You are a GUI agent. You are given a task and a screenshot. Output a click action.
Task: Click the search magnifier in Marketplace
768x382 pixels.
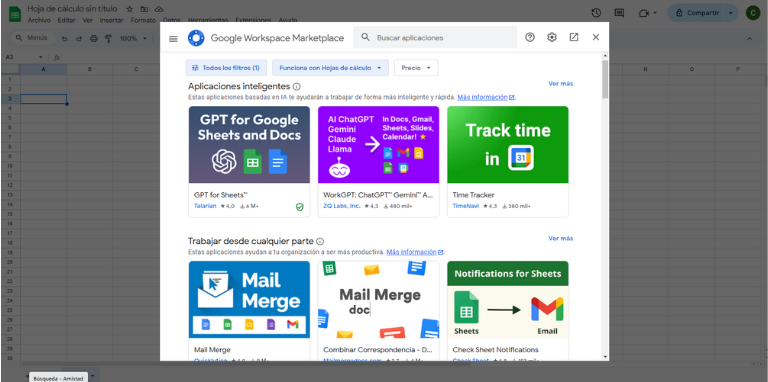(x=365, y=37)
